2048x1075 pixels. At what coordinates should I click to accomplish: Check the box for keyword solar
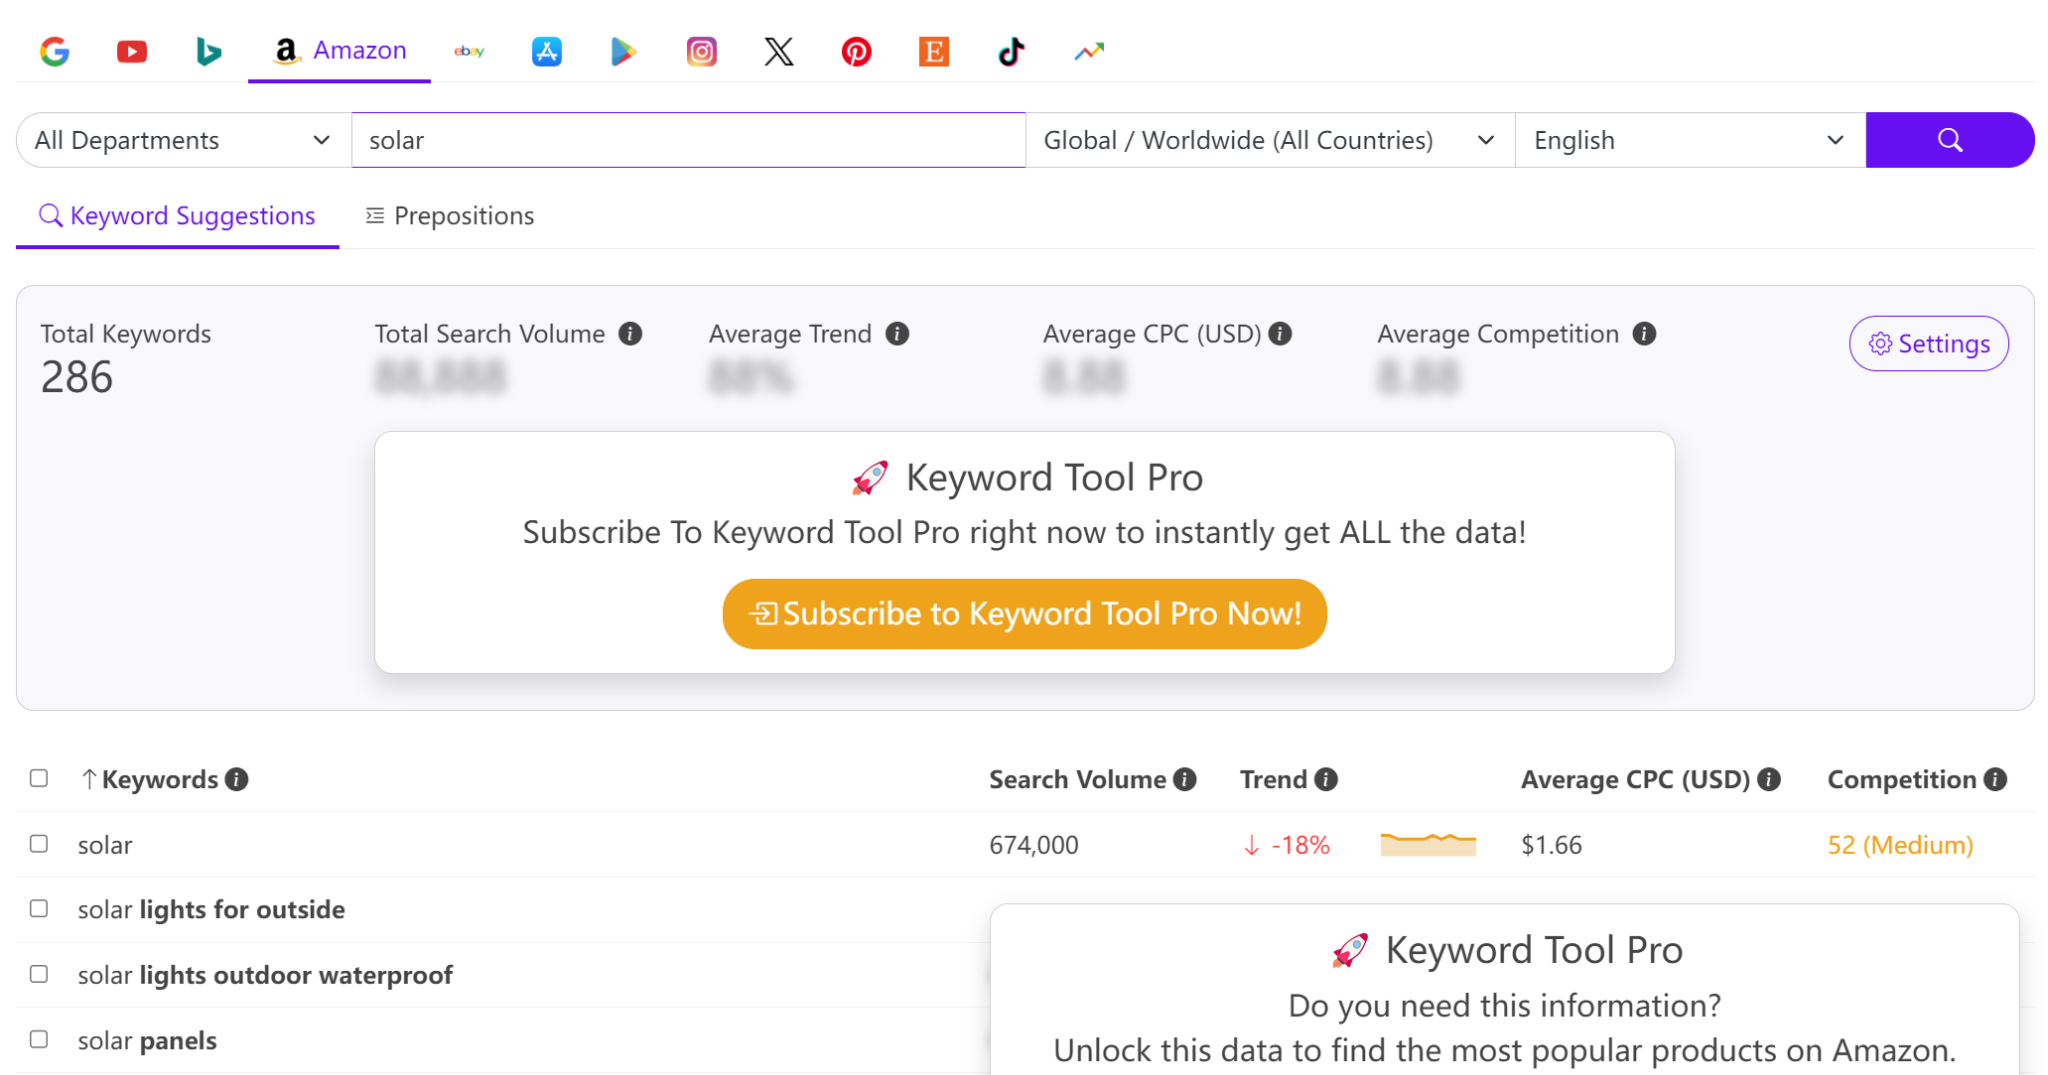pyautogui.click(x=39, y=844)
